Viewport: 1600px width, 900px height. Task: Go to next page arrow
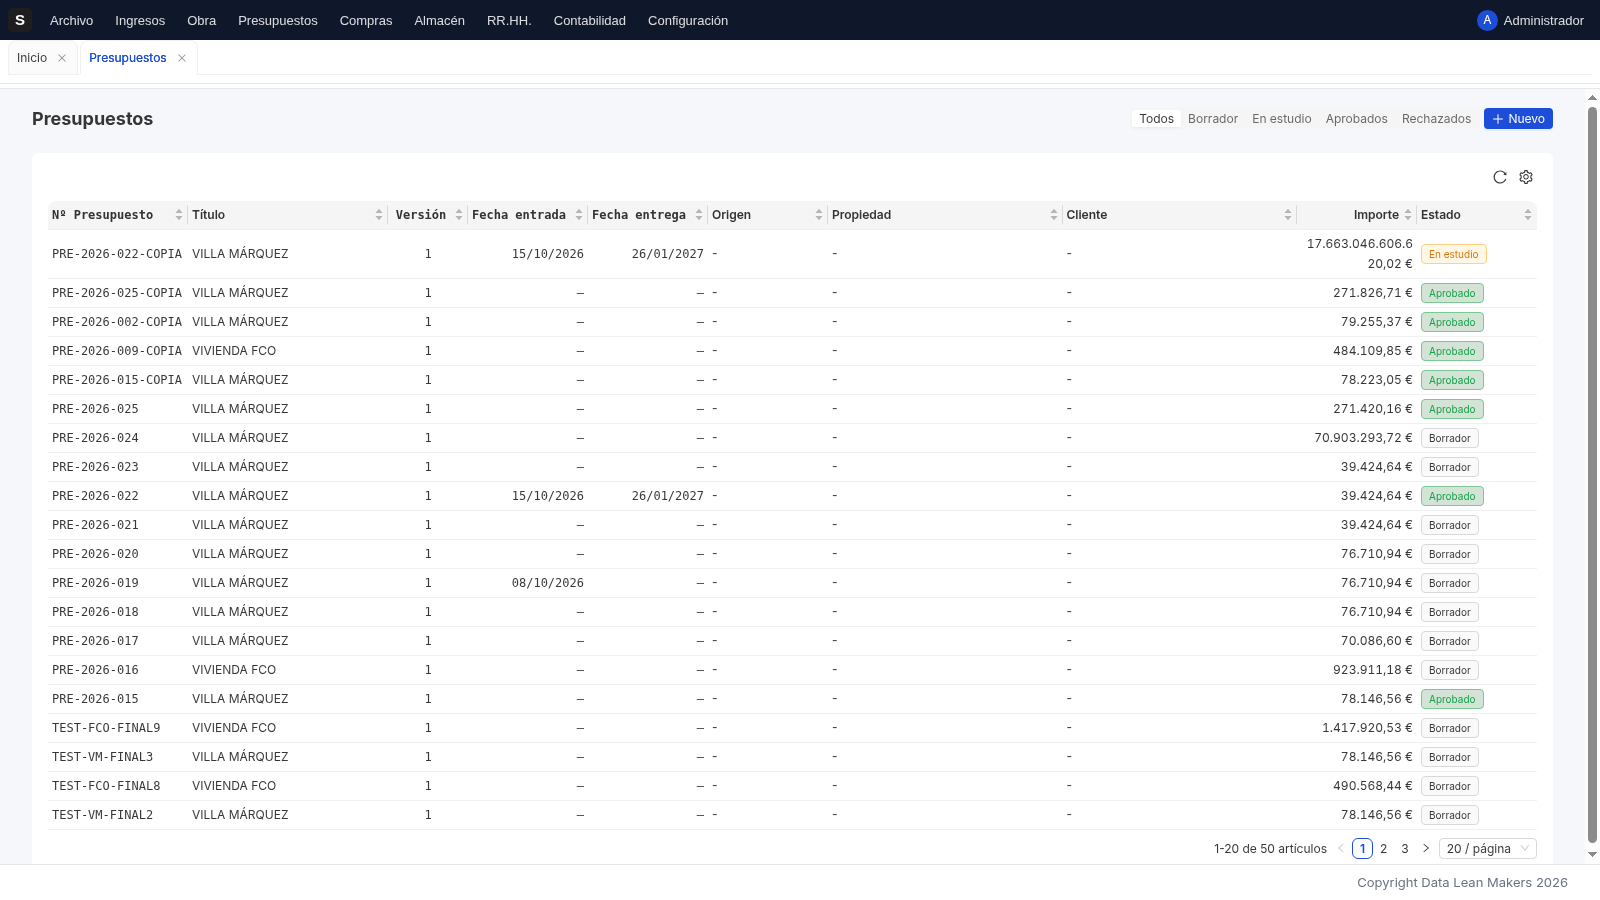click(1426, 848)
